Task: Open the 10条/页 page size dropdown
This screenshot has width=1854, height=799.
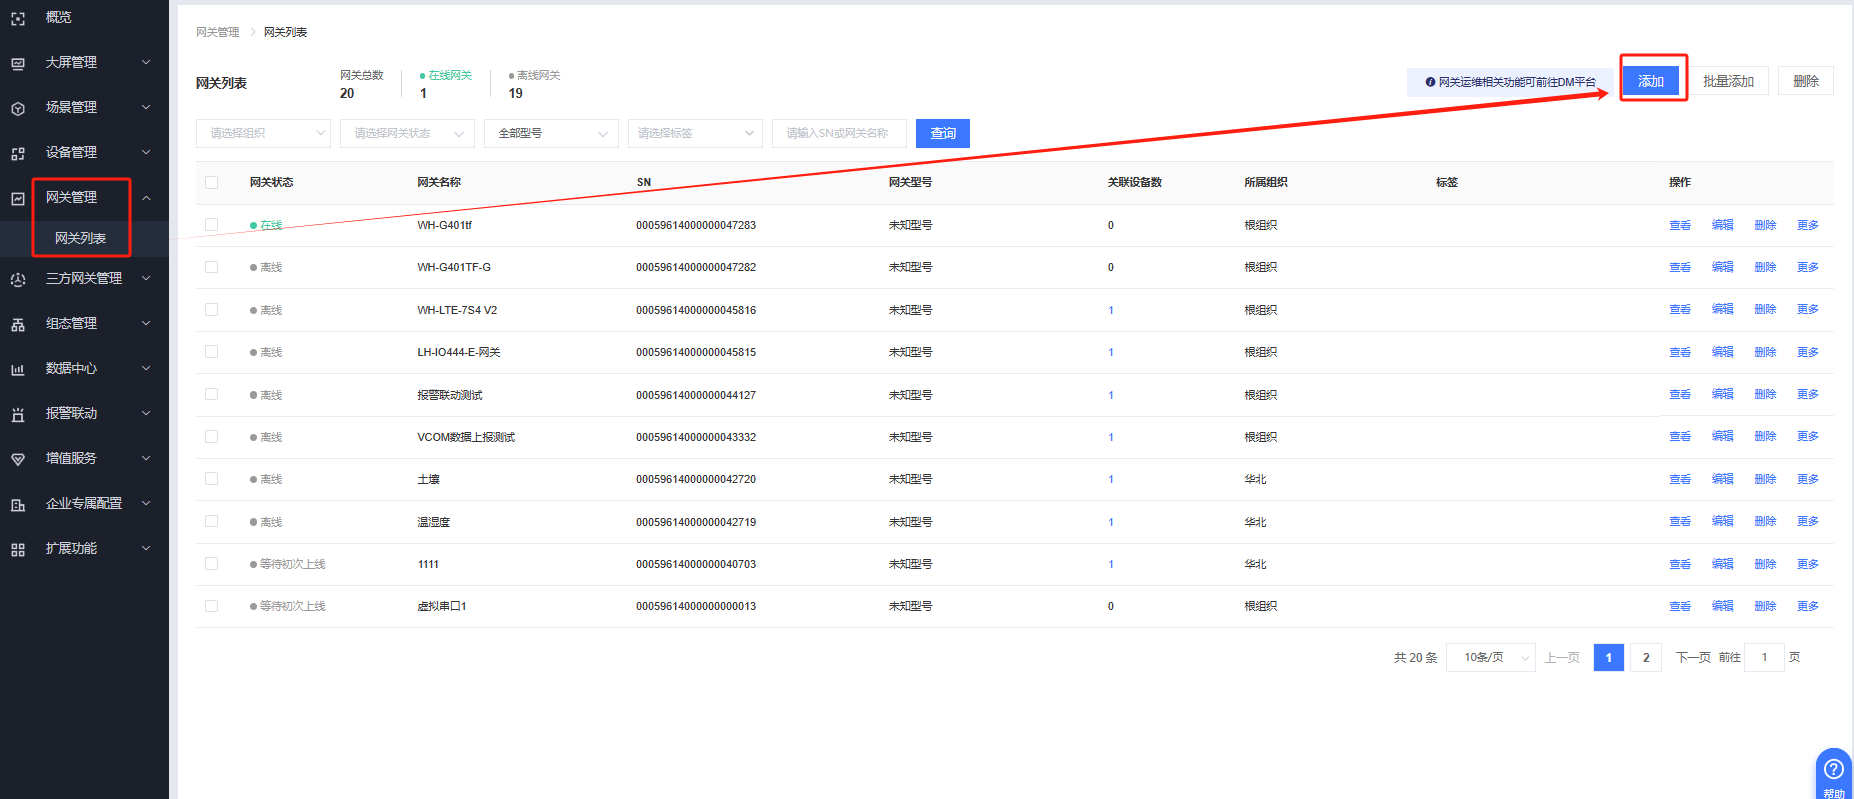Action: 1490,658
